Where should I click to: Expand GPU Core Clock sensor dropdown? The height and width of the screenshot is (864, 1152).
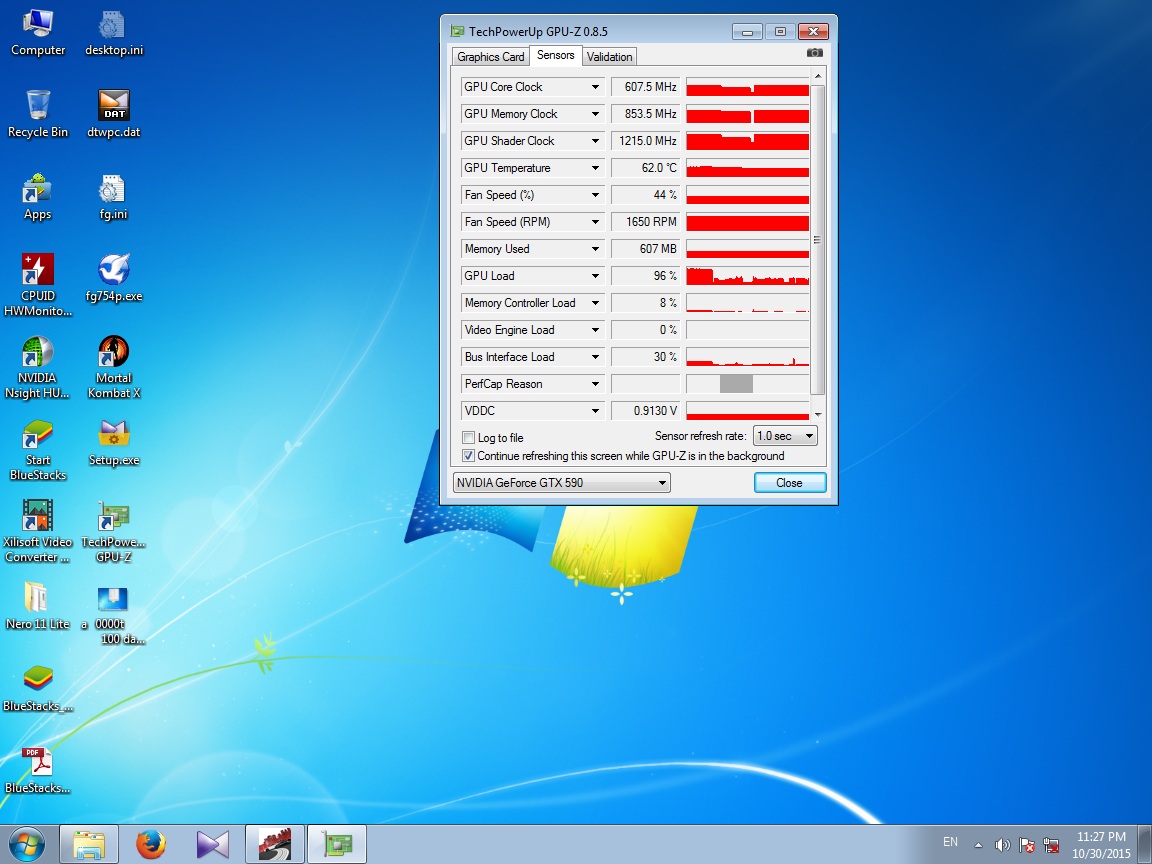click(x=595, y=87)
